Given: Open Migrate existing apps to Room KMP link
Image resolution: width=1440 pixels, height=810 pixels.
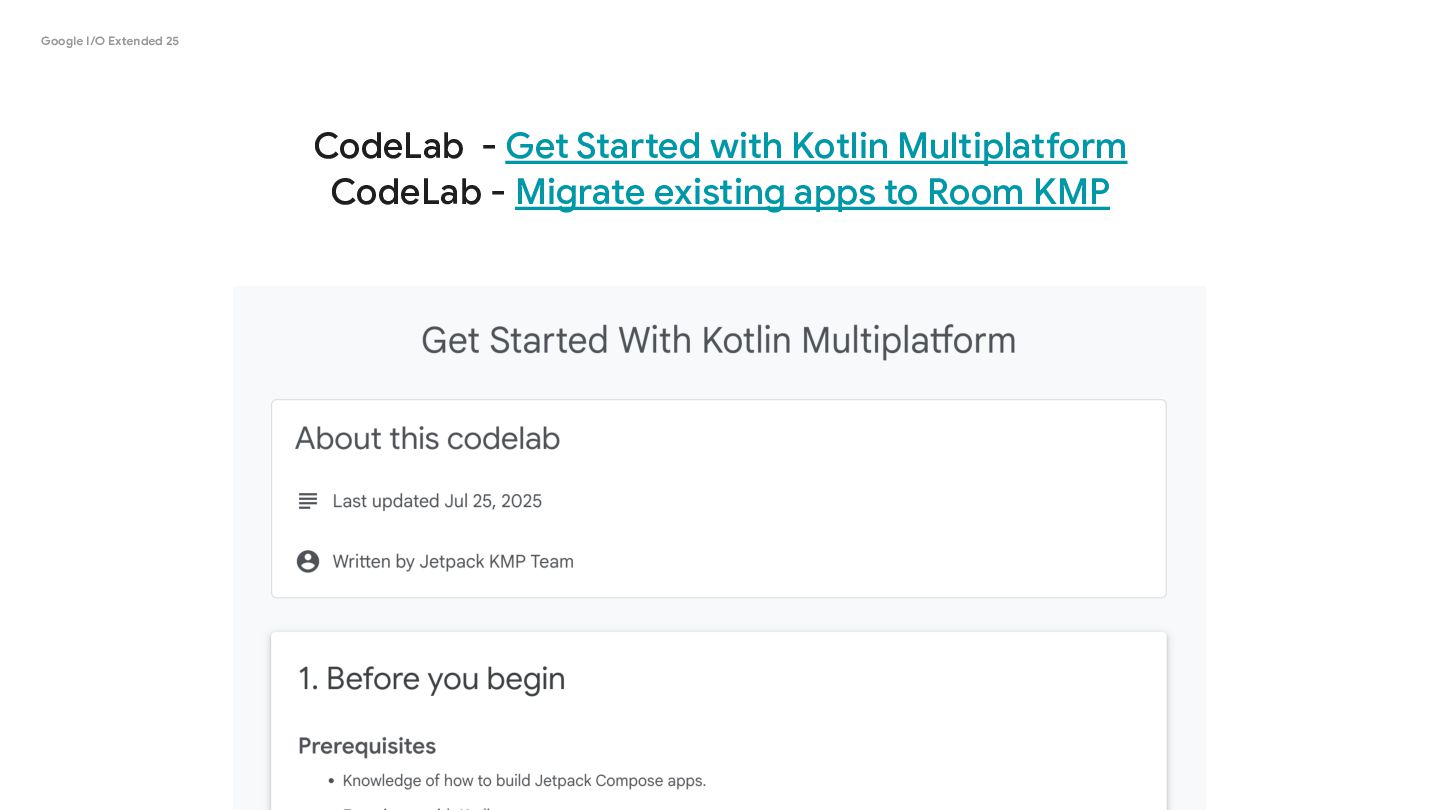Looking at the screenshot, I should (812, 192).
